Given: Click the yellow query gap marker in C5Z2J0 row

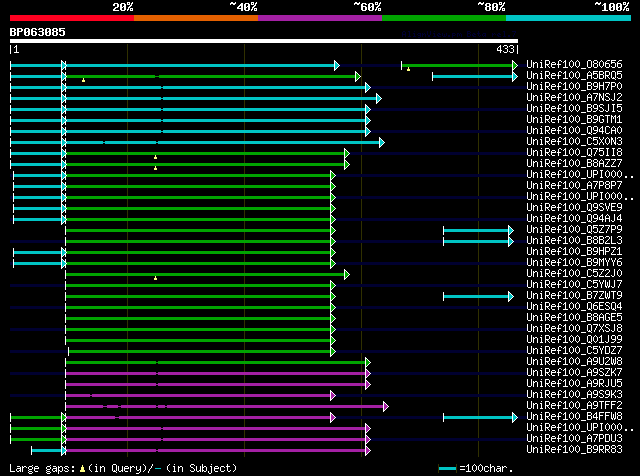Looking at the screenshot, I should 156,278.
